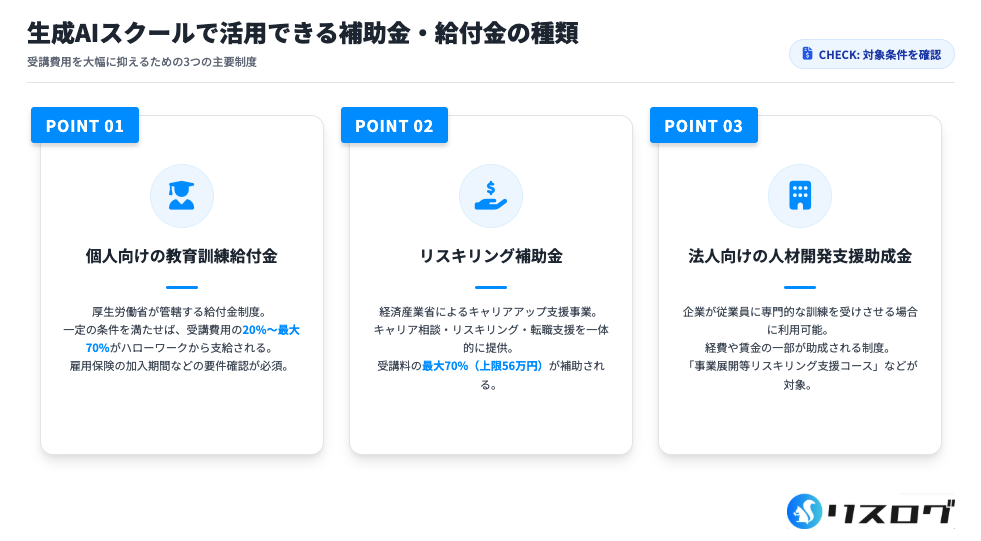Click the リスキリング補助金 heading
Image resolution: width=981 pixels, height=541 pixels.
[x=490, y=256]
